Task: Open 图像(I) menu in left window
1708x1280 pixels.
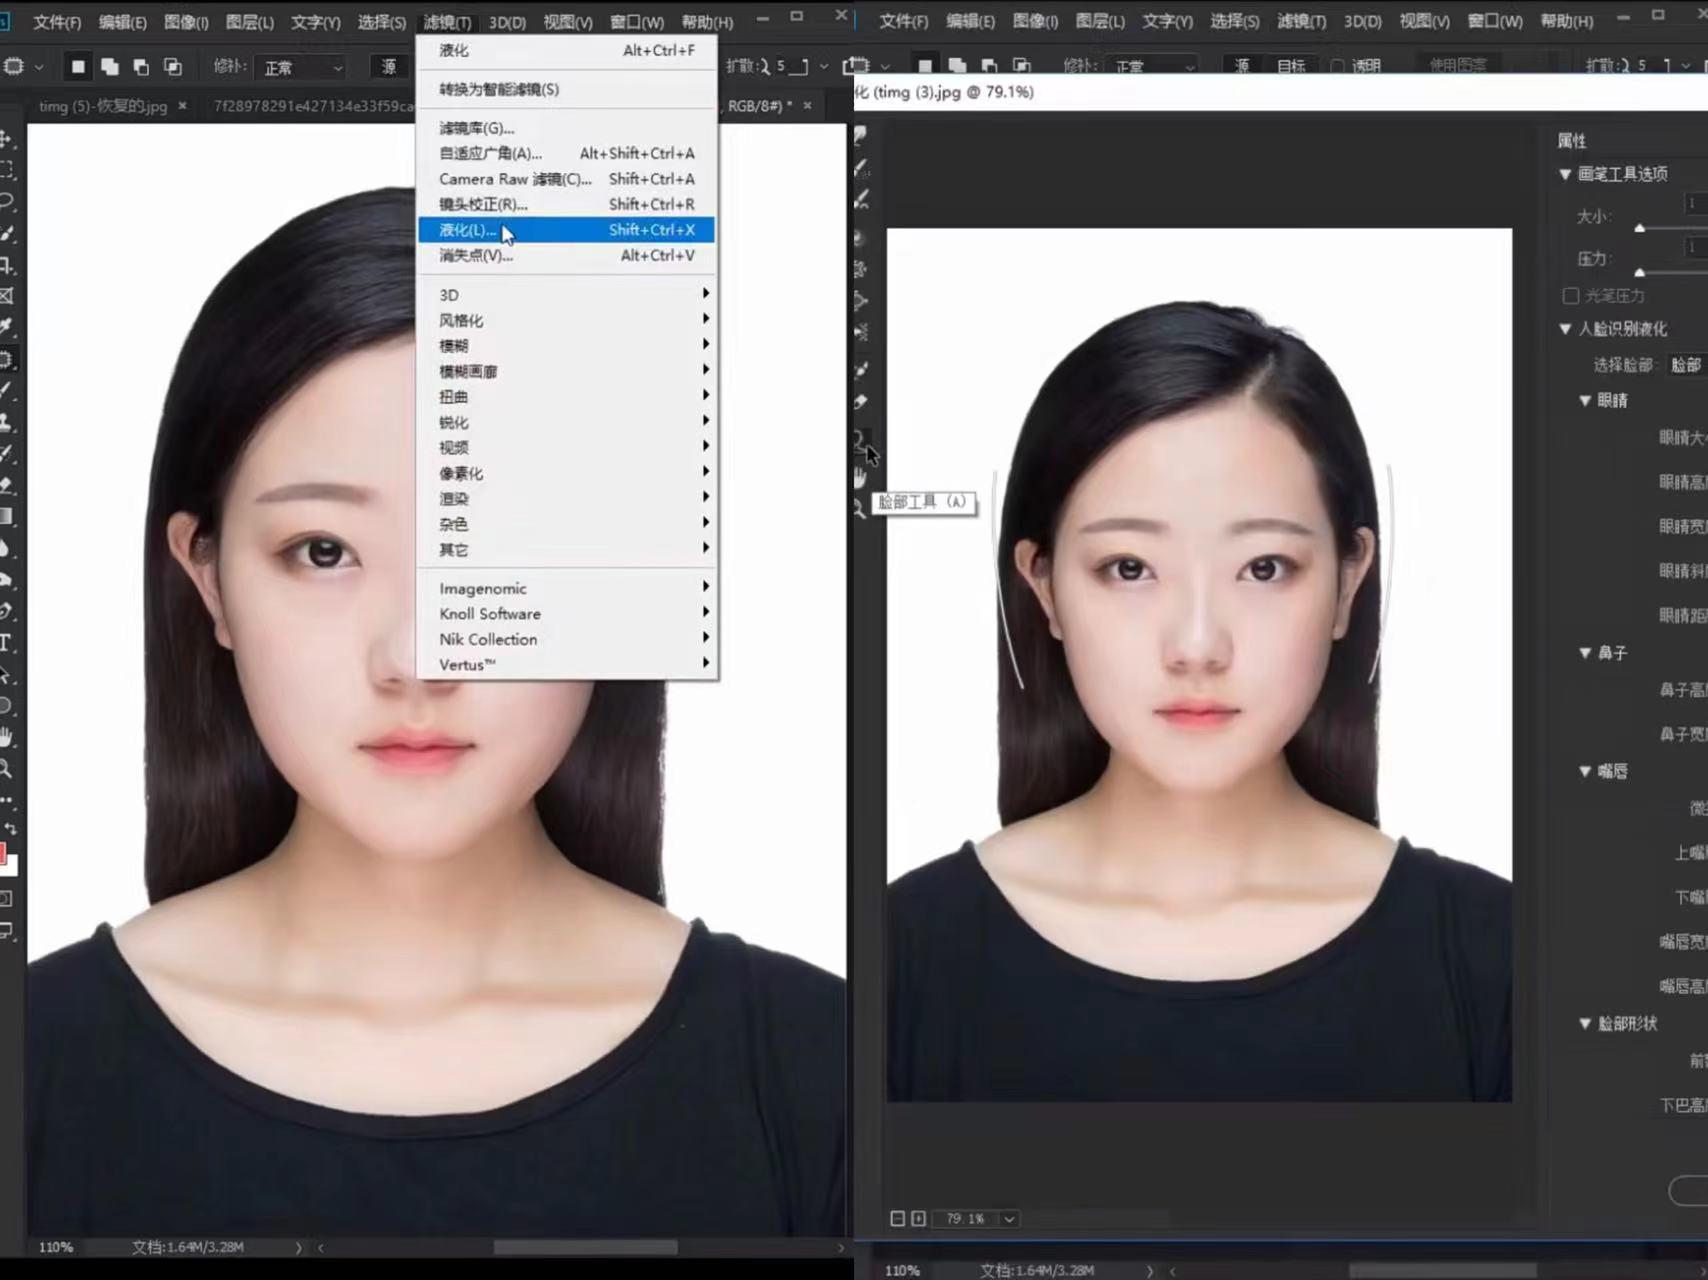Action: pos(186,22)
